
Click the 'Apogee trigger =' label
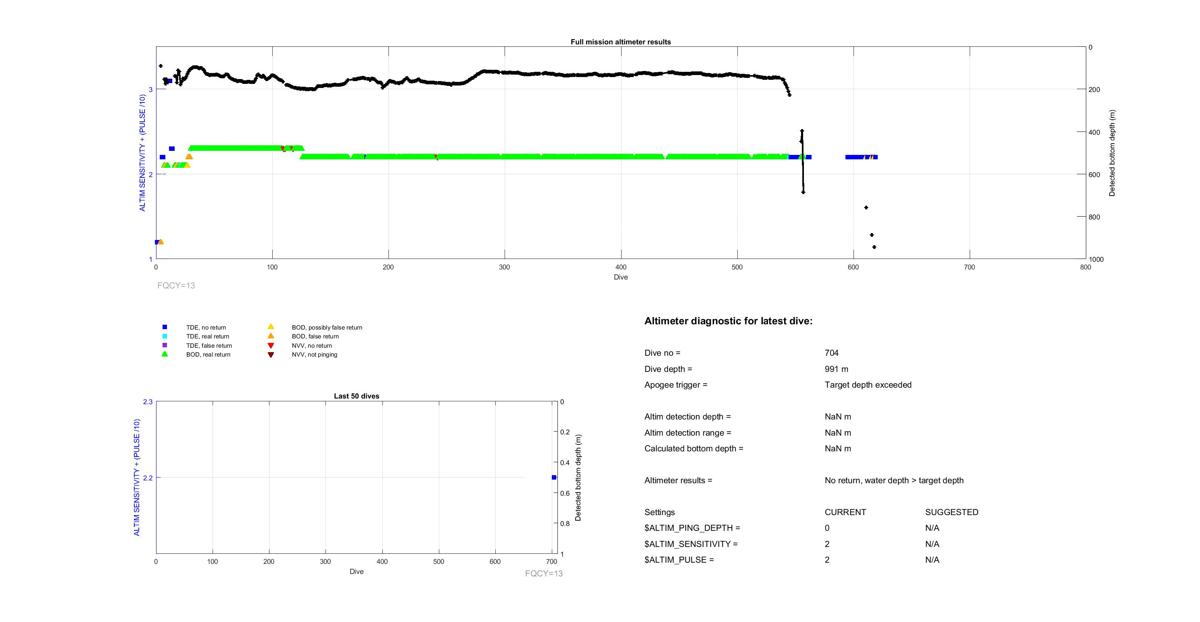pos(675,385)
